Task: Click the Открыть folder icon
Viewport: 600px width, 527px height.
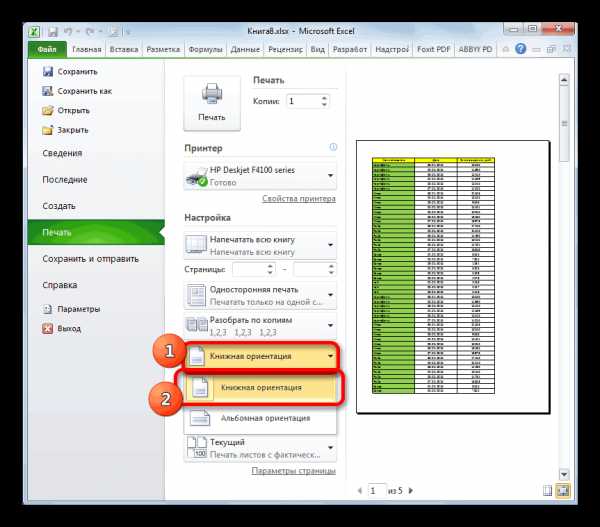Action: point(47,111)
